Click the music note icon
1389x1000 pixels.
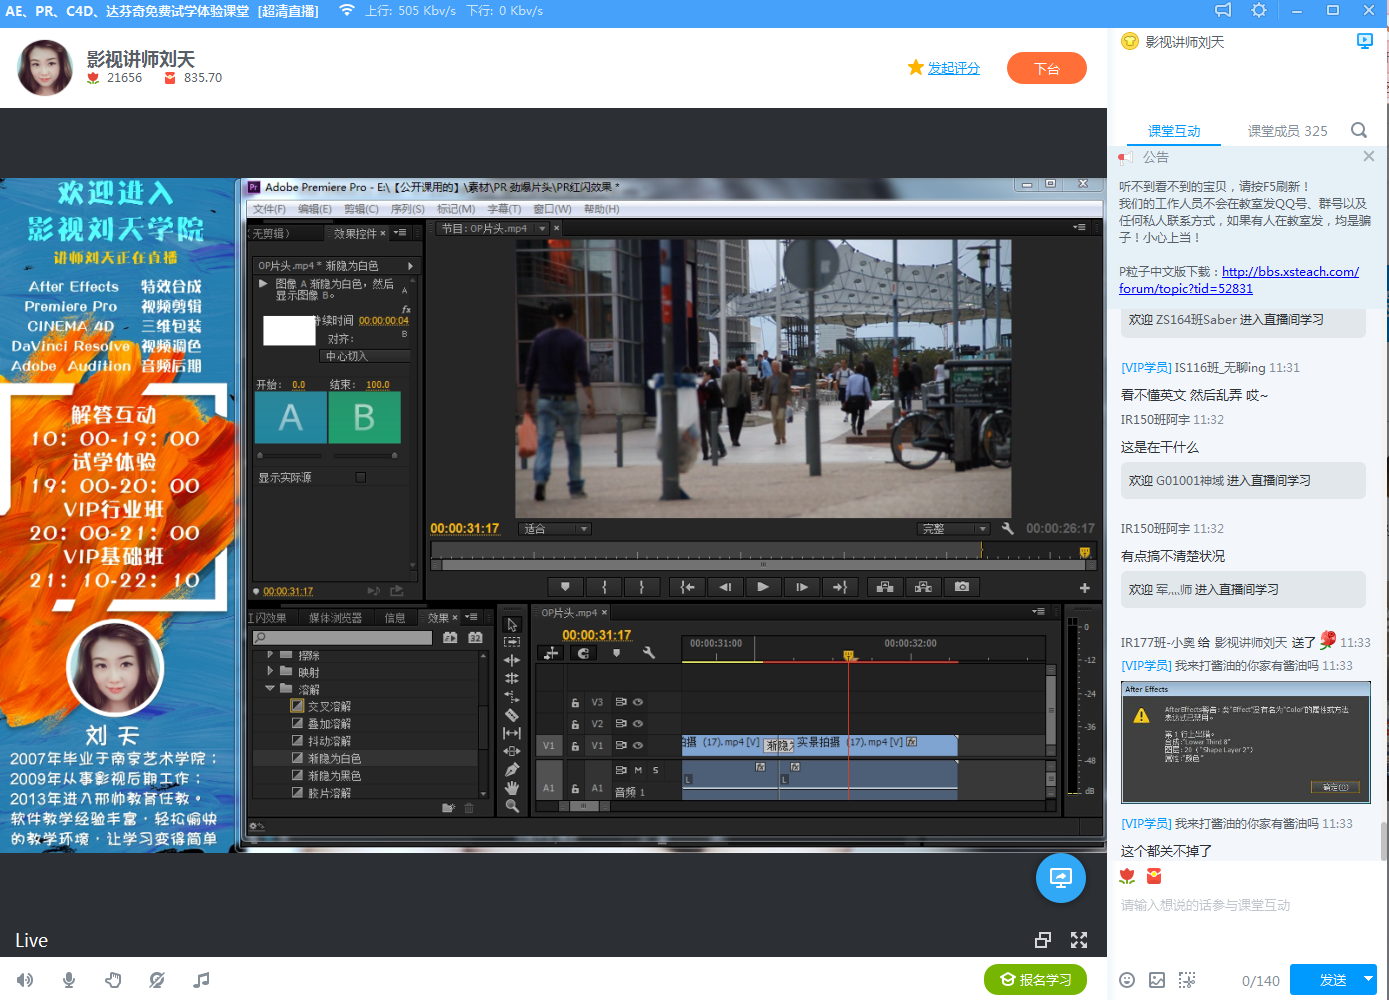[201, 980]
